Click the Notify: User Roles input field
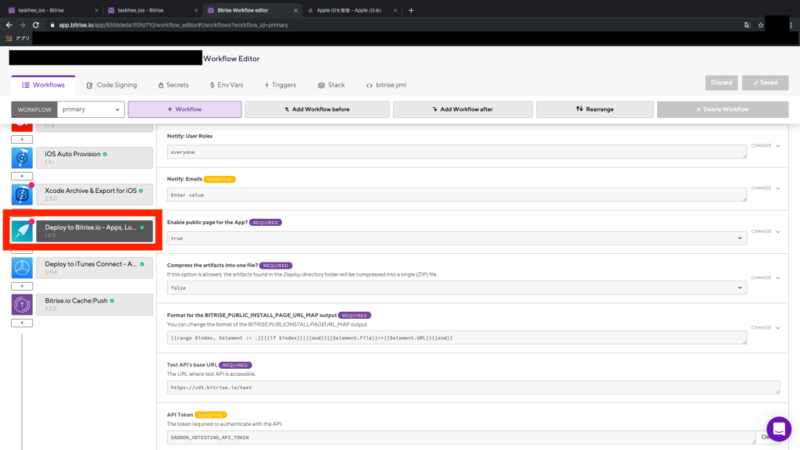800x450 pixels. pos(457,152)
